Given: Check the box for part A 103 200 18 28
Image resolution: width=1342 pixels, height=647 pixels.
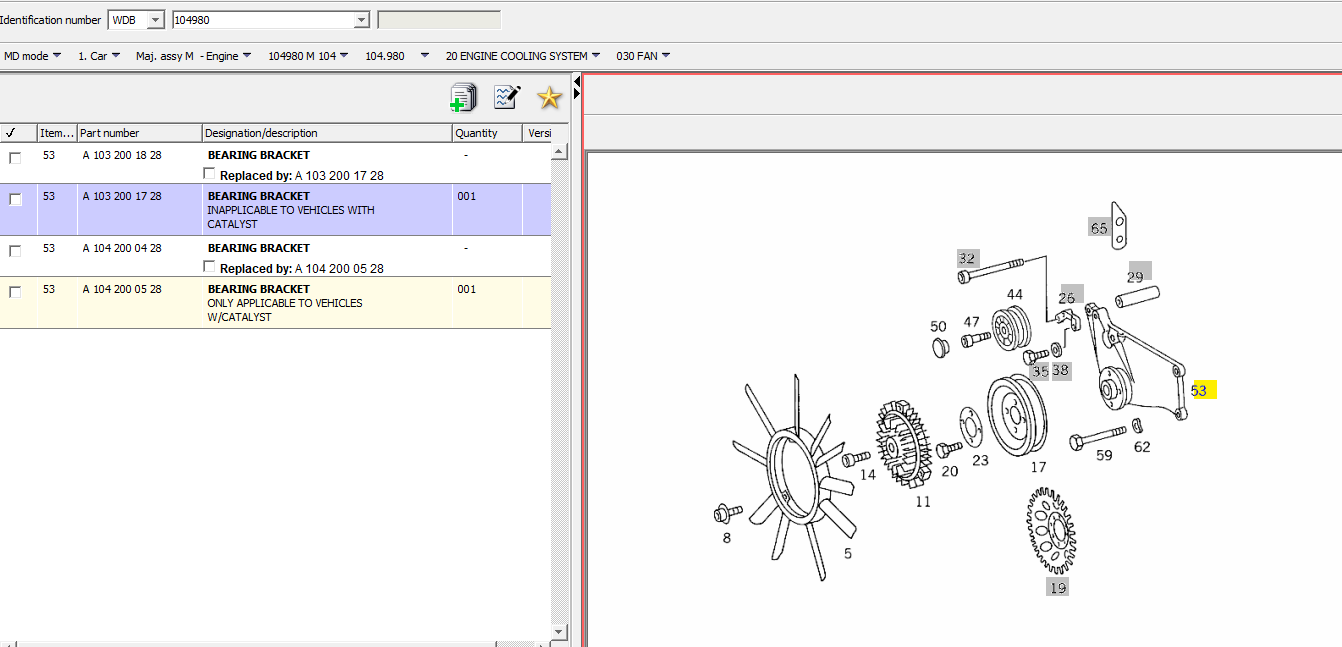Looking at the screenshot, I should pos(15,158).
